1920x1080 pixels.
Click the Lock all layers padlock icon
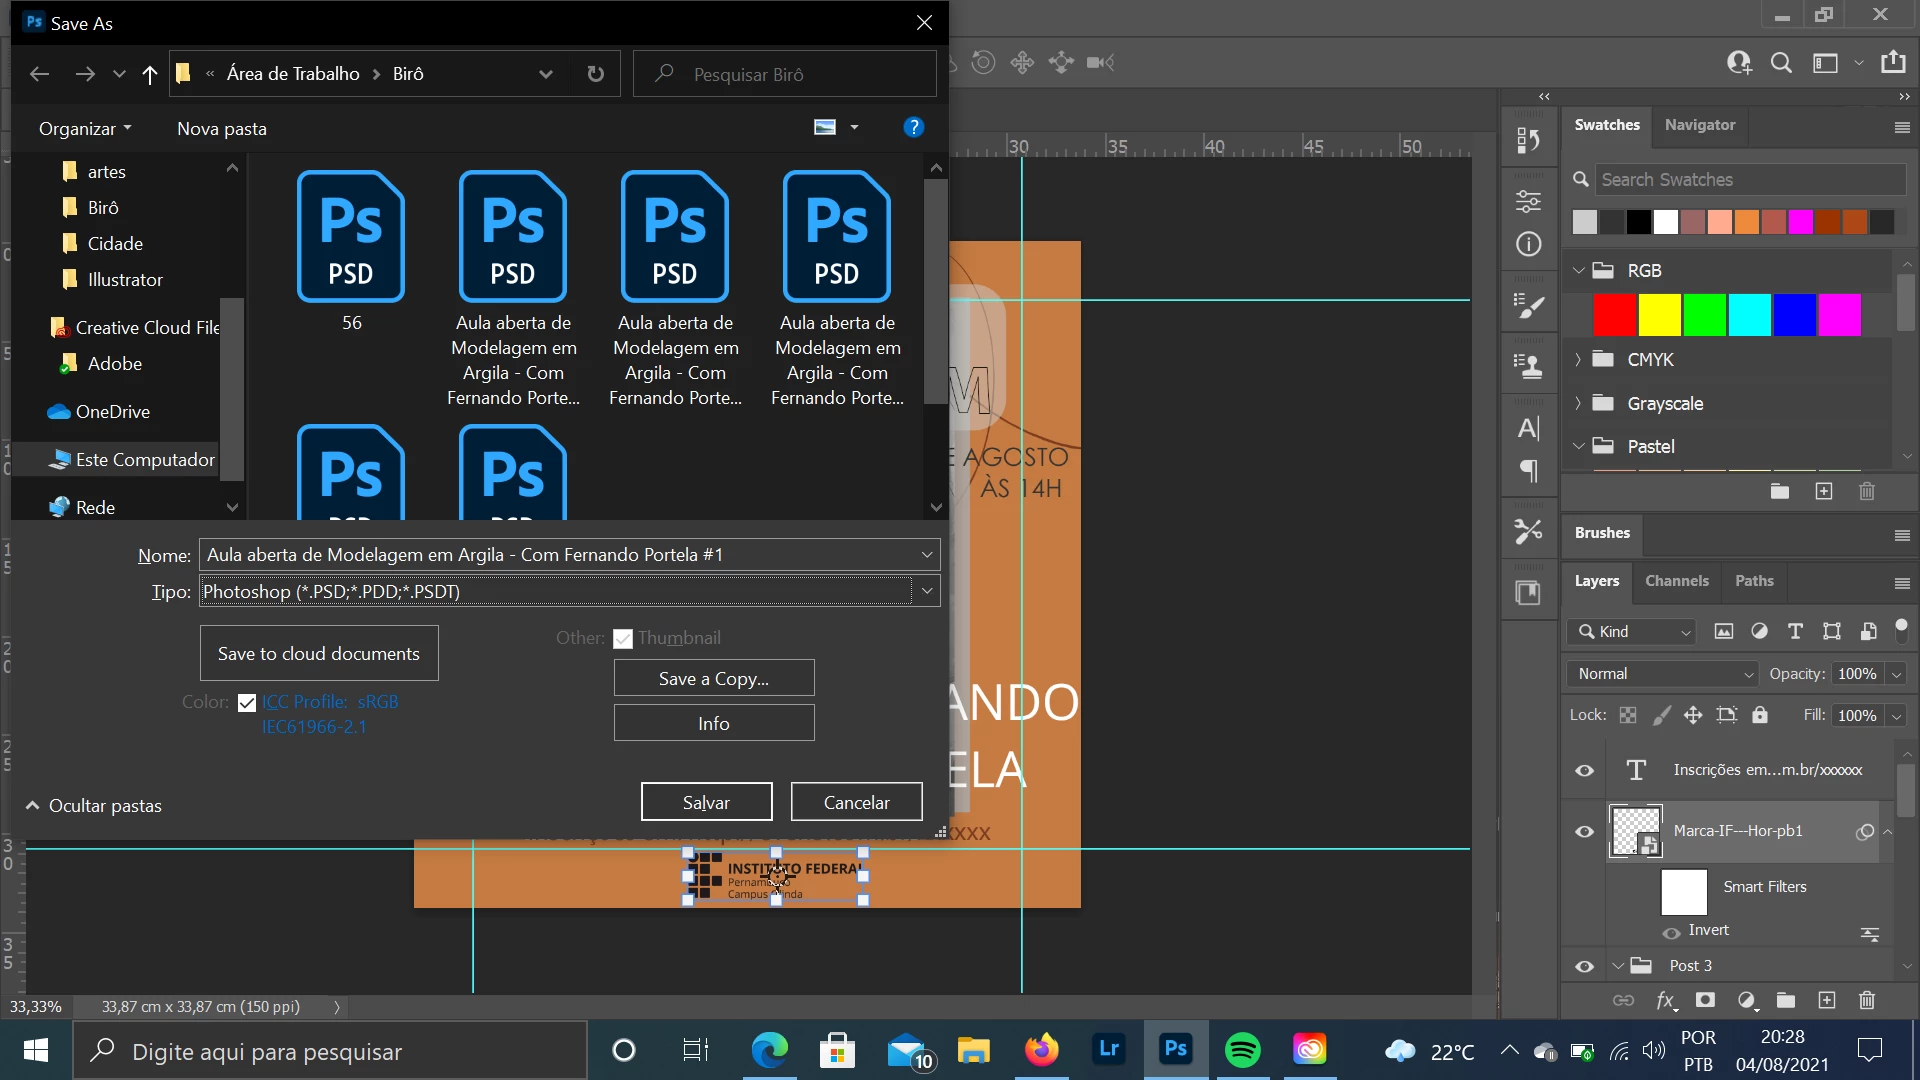[x=1760, y=715]
